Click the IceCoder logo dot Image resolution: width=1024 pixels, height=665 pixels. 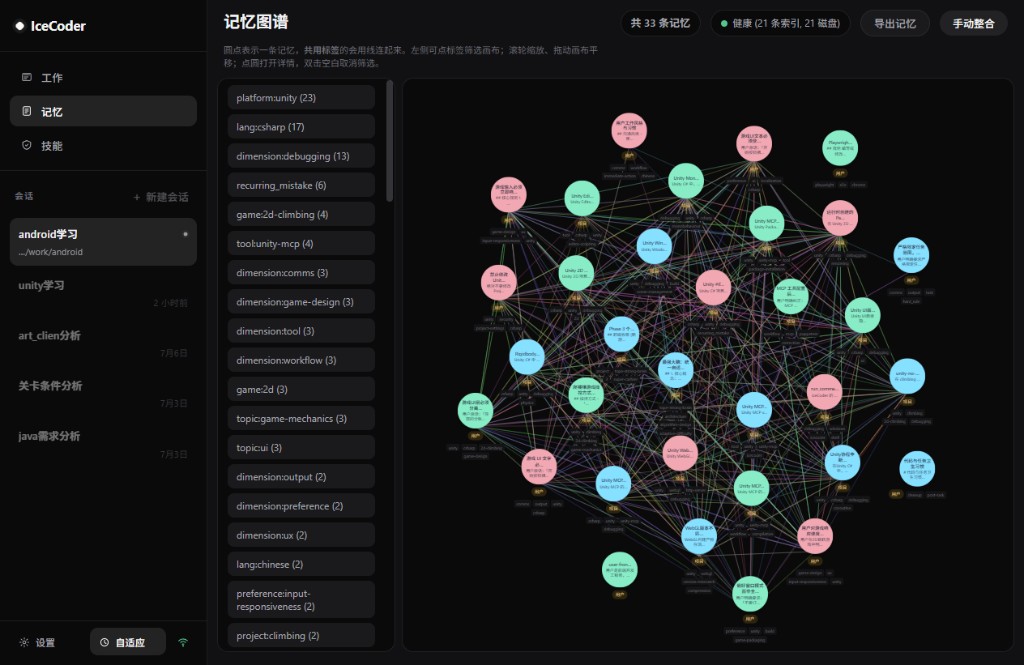[x=20, y=26]
